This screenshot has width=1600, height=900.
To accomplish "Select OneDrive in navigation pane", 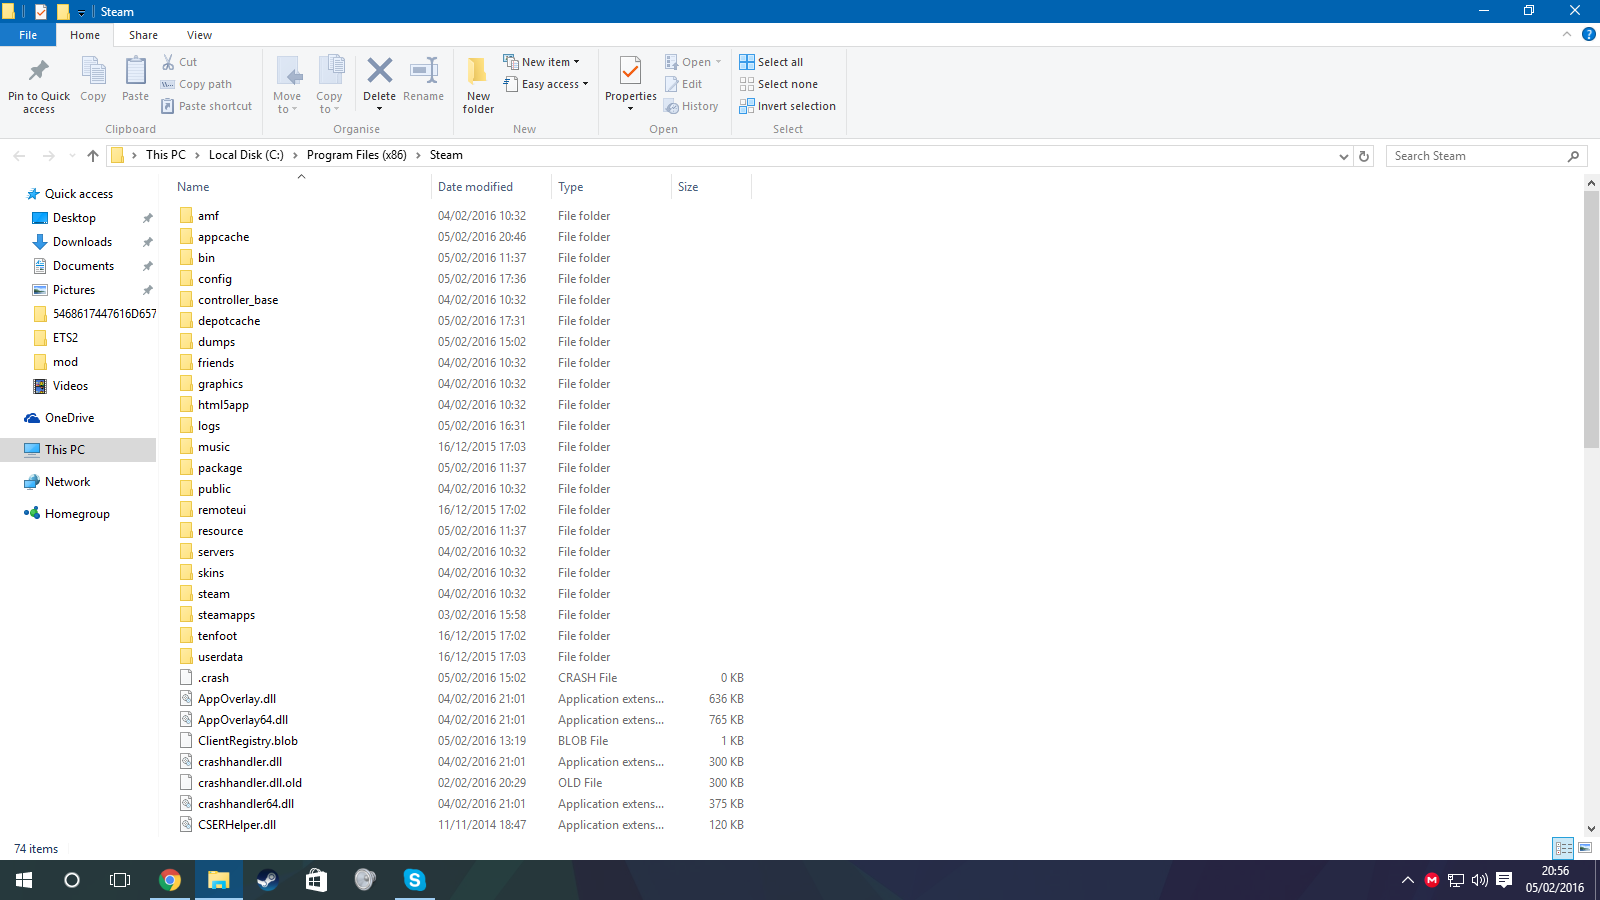I will (x=69, y=418).
